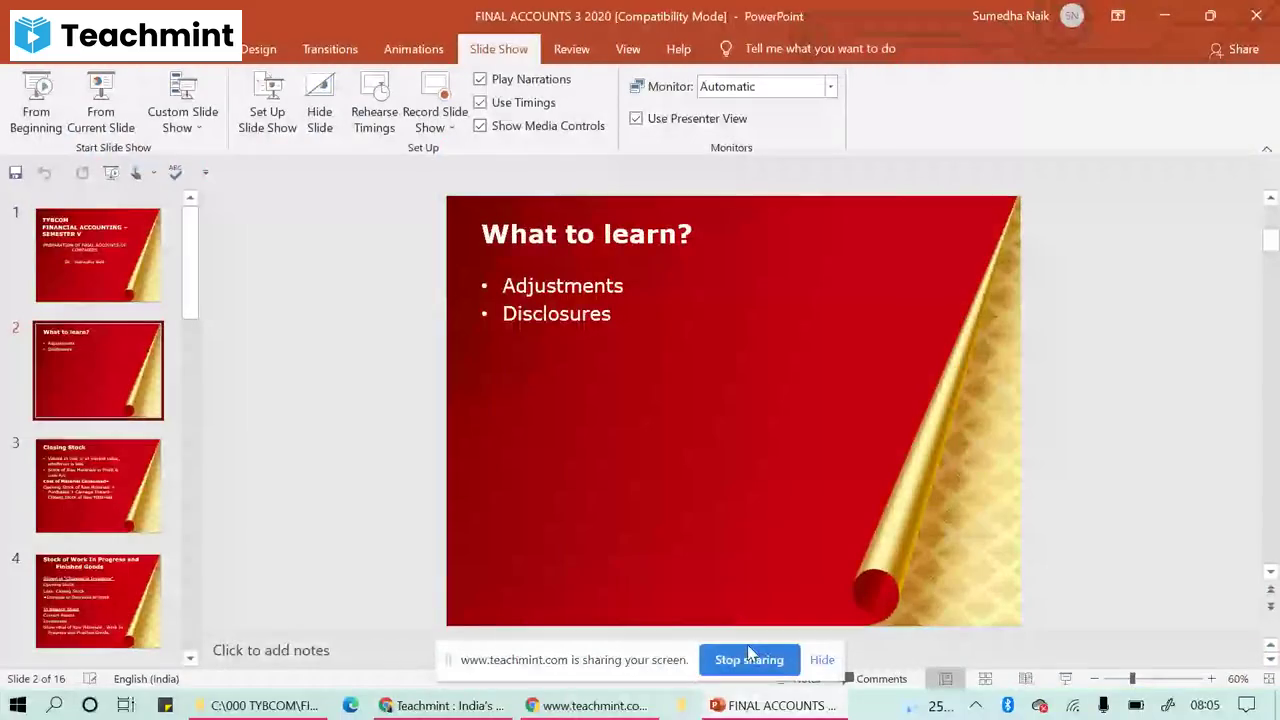The height and width of the screenshot is (720, 1280).
Task: Click the spell check icon in status bar
Action: (x=90, y=679)
